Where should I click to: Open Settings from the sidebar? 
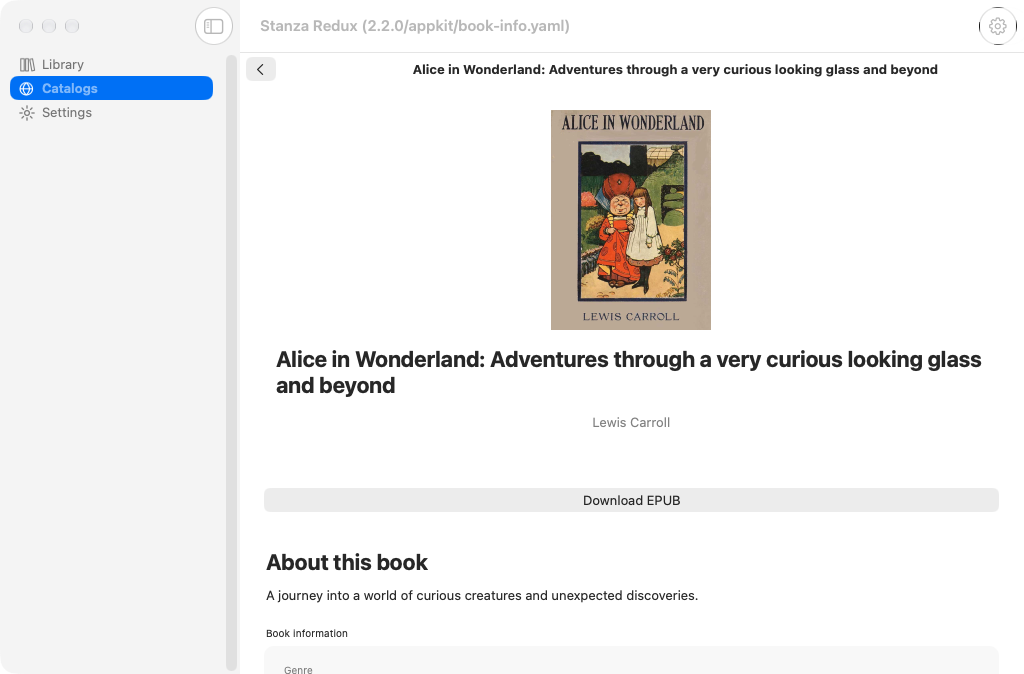coord(111,112)
